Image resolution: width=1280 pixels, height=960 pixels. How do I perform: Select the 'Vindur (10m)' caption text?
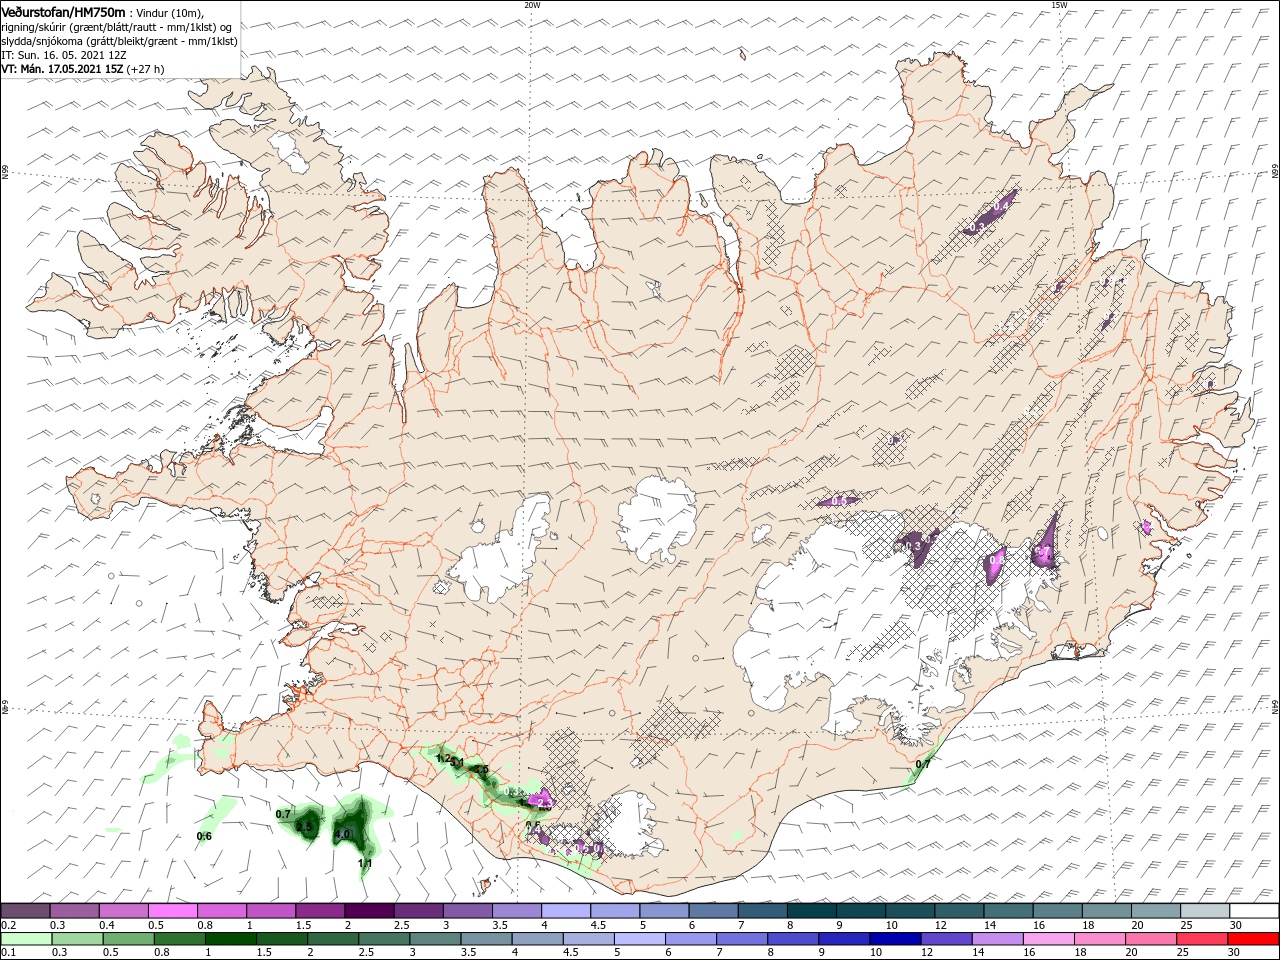coord(171,12)
